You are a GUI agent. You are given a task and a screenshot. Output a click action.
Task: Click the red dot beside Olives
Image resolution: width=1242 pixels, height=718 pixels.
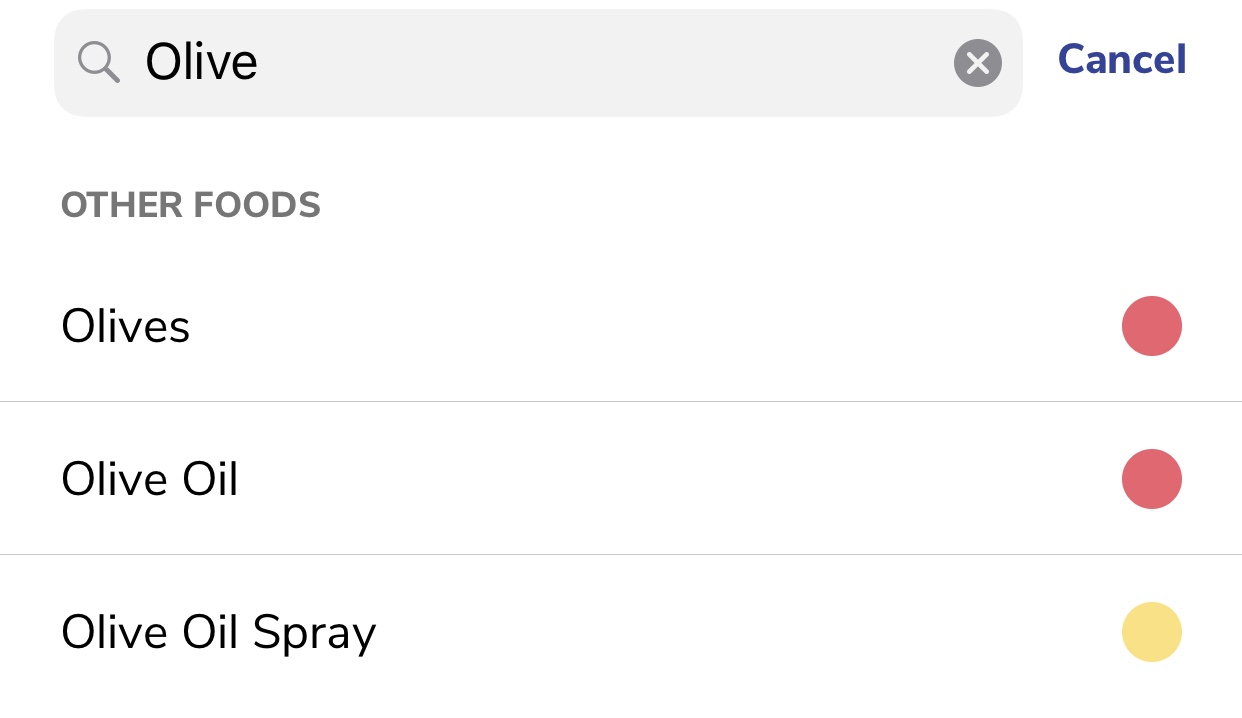click(x=1151, y=326)
